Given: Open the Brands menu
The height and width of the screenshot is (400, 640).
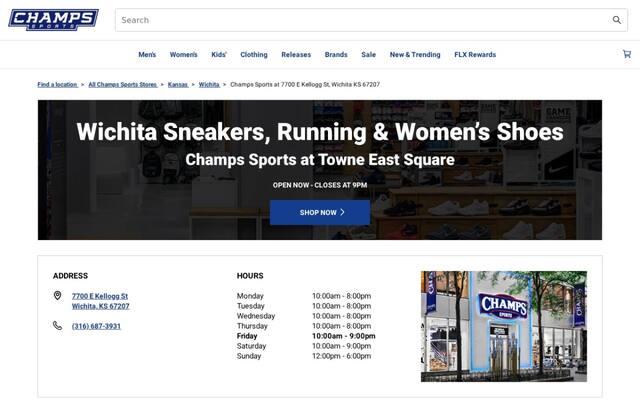Looking at the screenshot, I should [x=336, y=55].
